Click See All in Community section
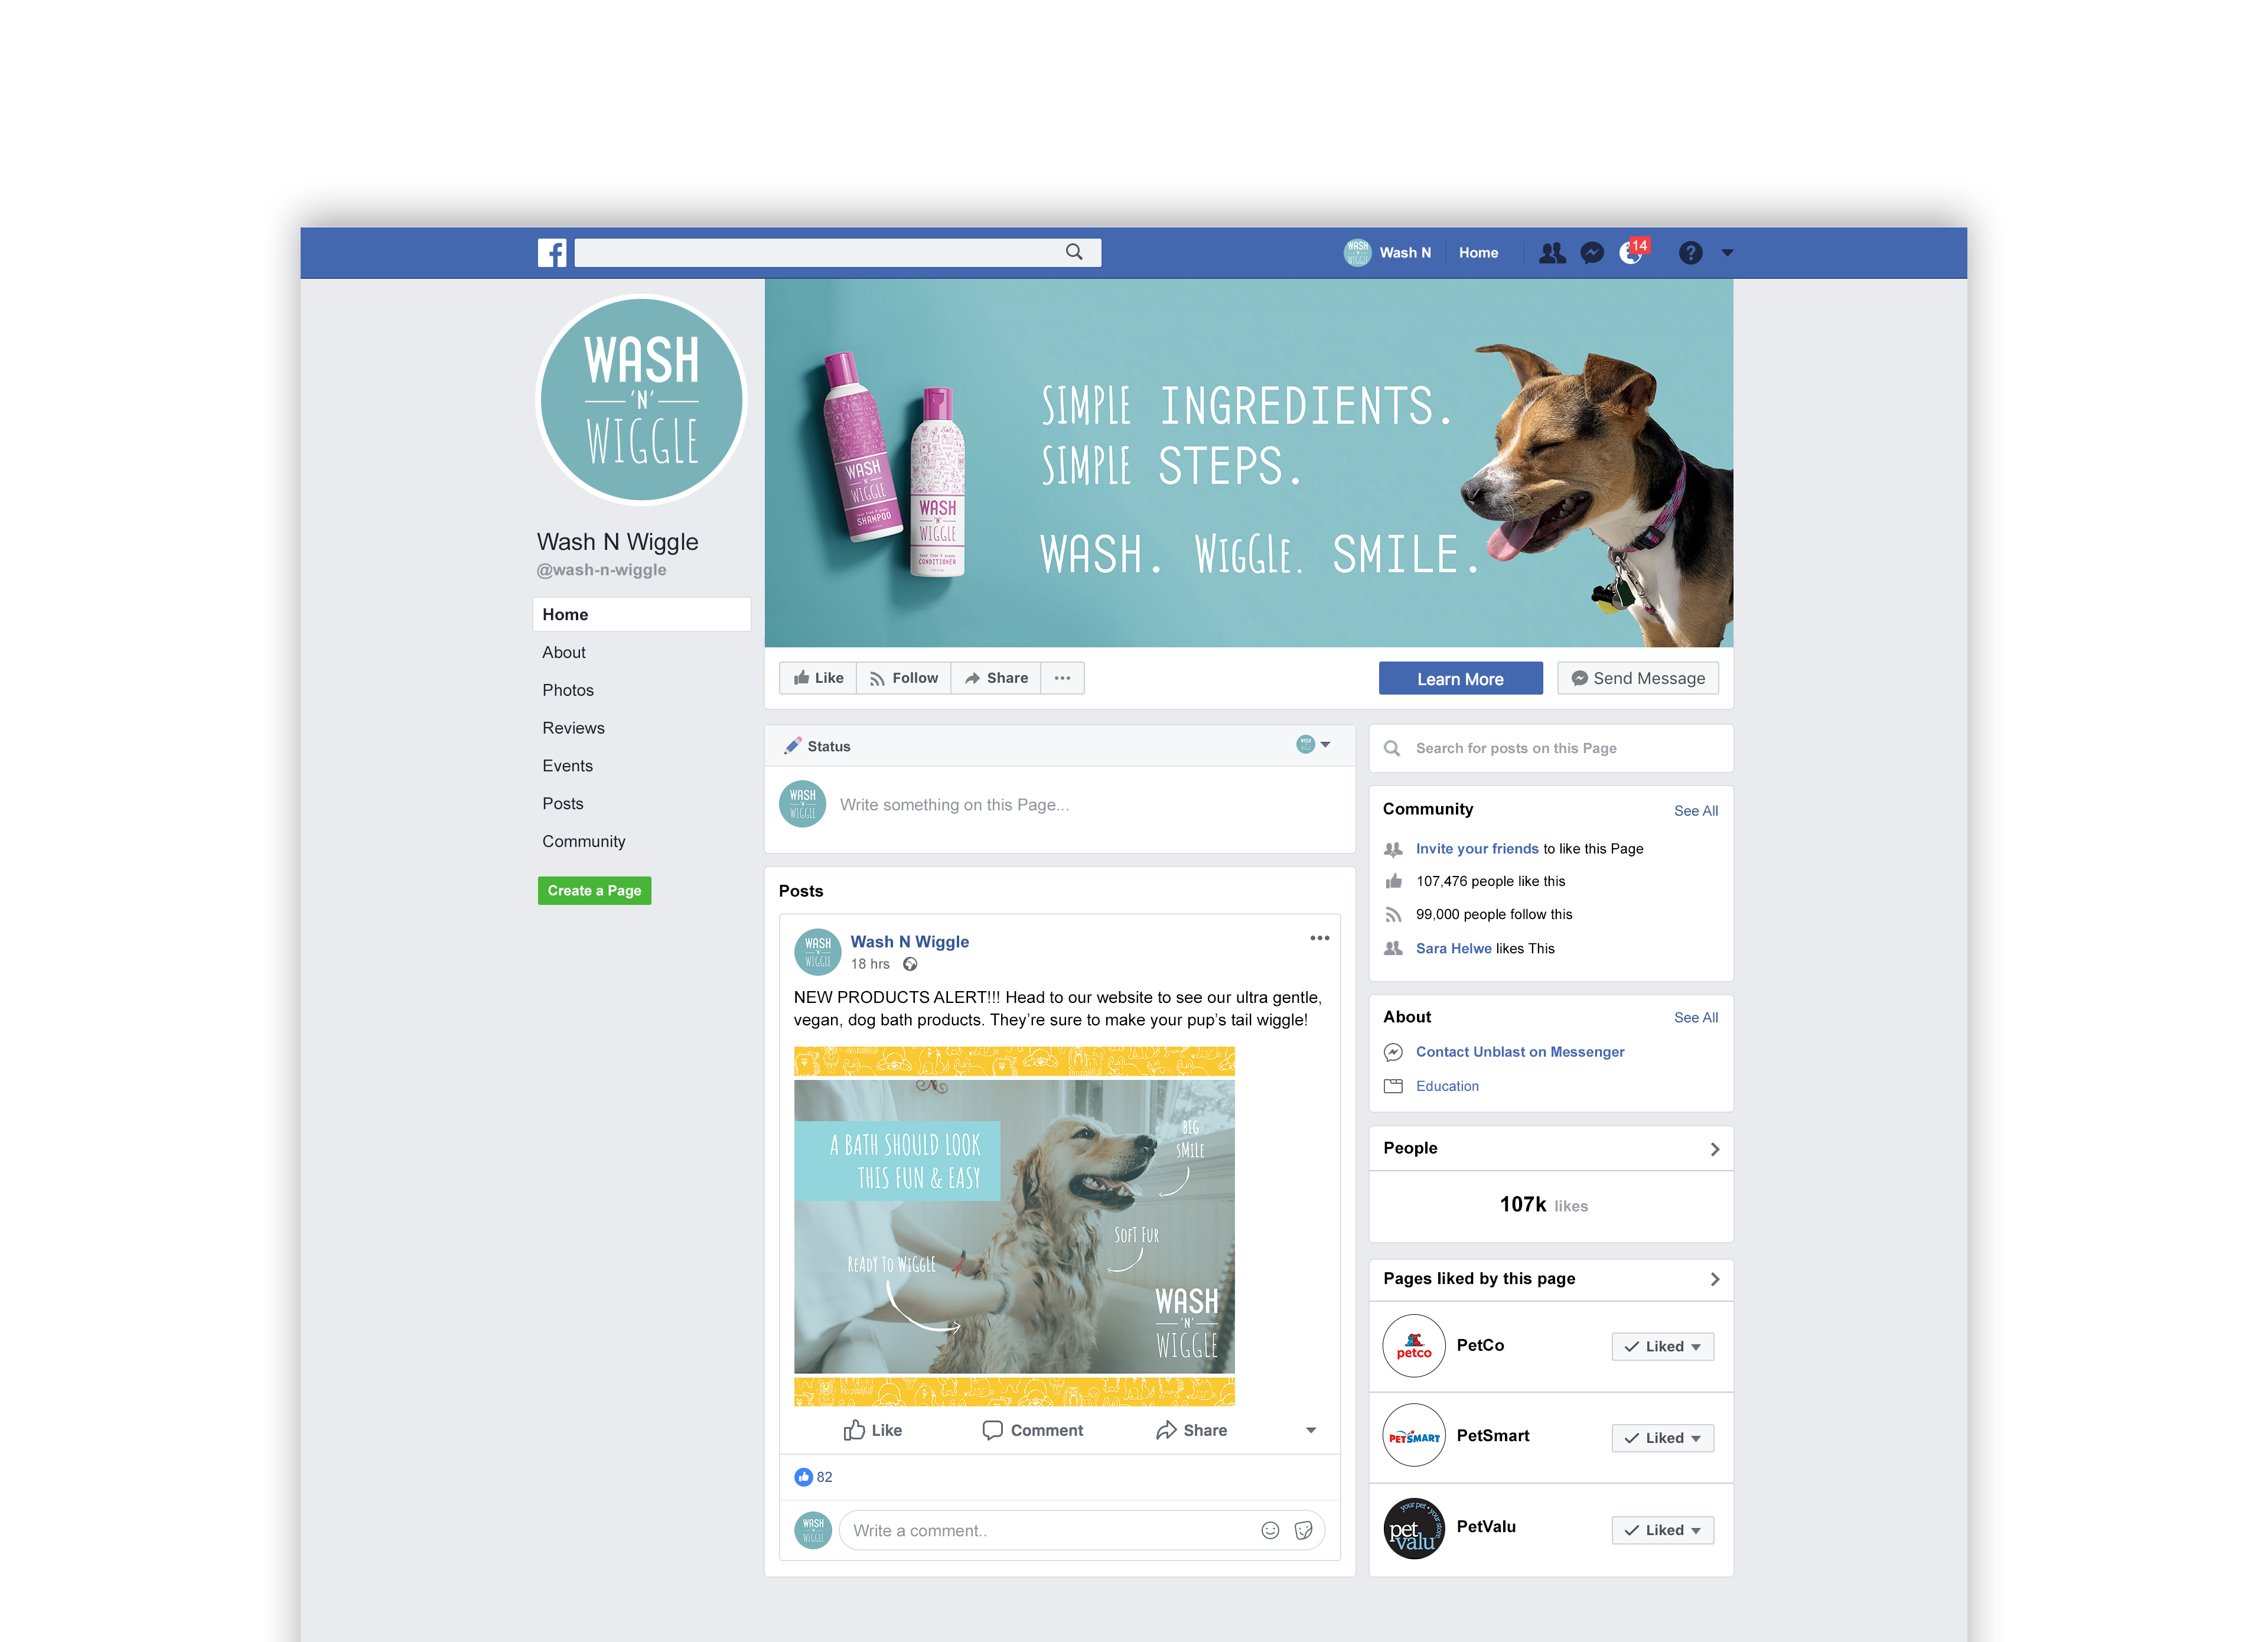 pyautogui.click(x=1696, y=811)
